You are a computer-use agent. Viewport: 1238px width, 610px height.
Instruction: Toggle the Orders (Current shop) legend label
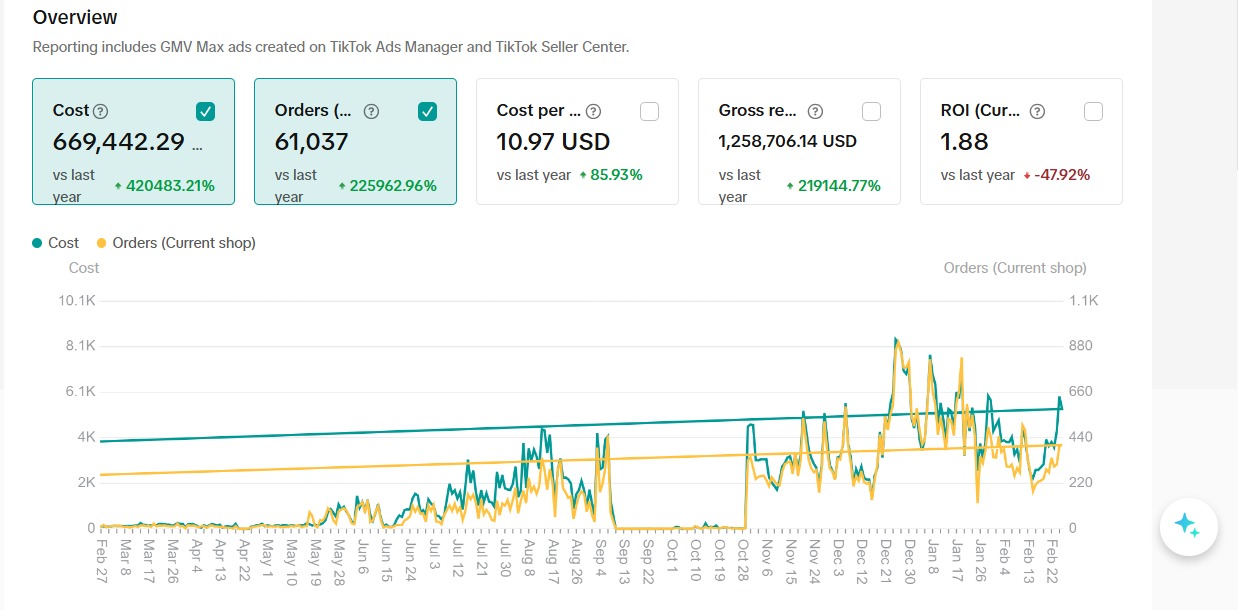[x=183, y=243]
